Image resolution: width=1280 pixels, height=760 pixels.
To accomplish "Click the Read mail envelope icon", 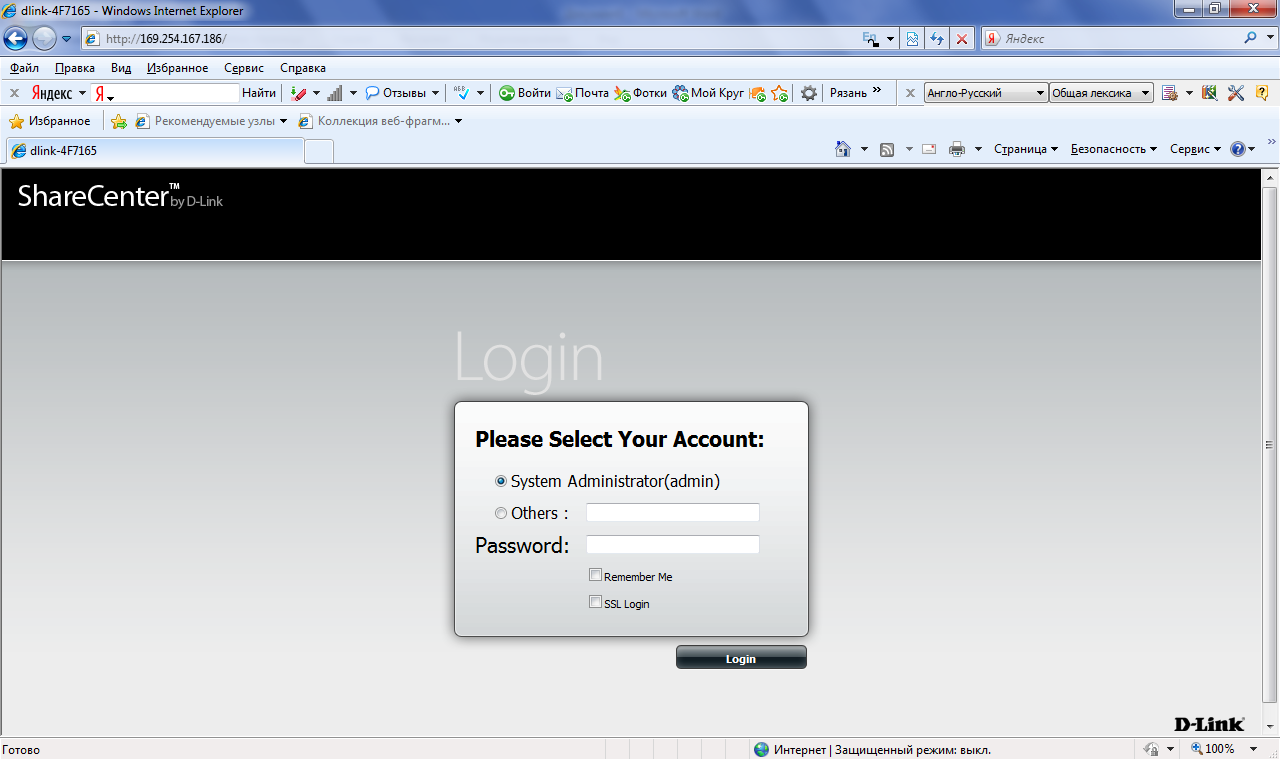I will coord(929,149).
